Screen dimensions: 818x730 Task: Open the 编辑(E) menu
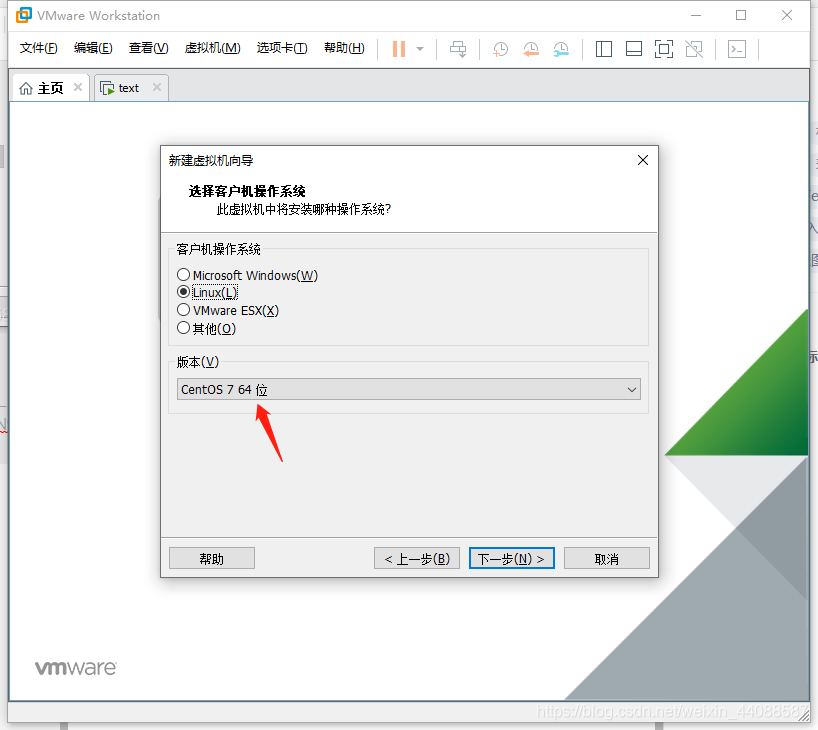point(93,48)
